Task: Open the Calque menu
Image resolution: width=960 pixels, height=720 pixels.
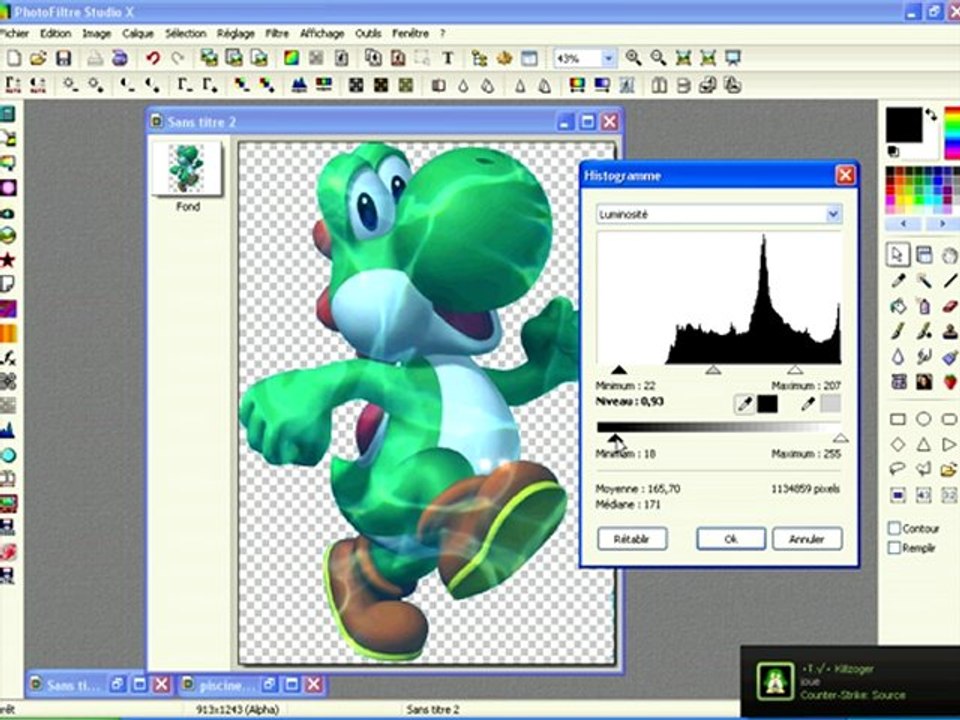Action: coord(137,34)
